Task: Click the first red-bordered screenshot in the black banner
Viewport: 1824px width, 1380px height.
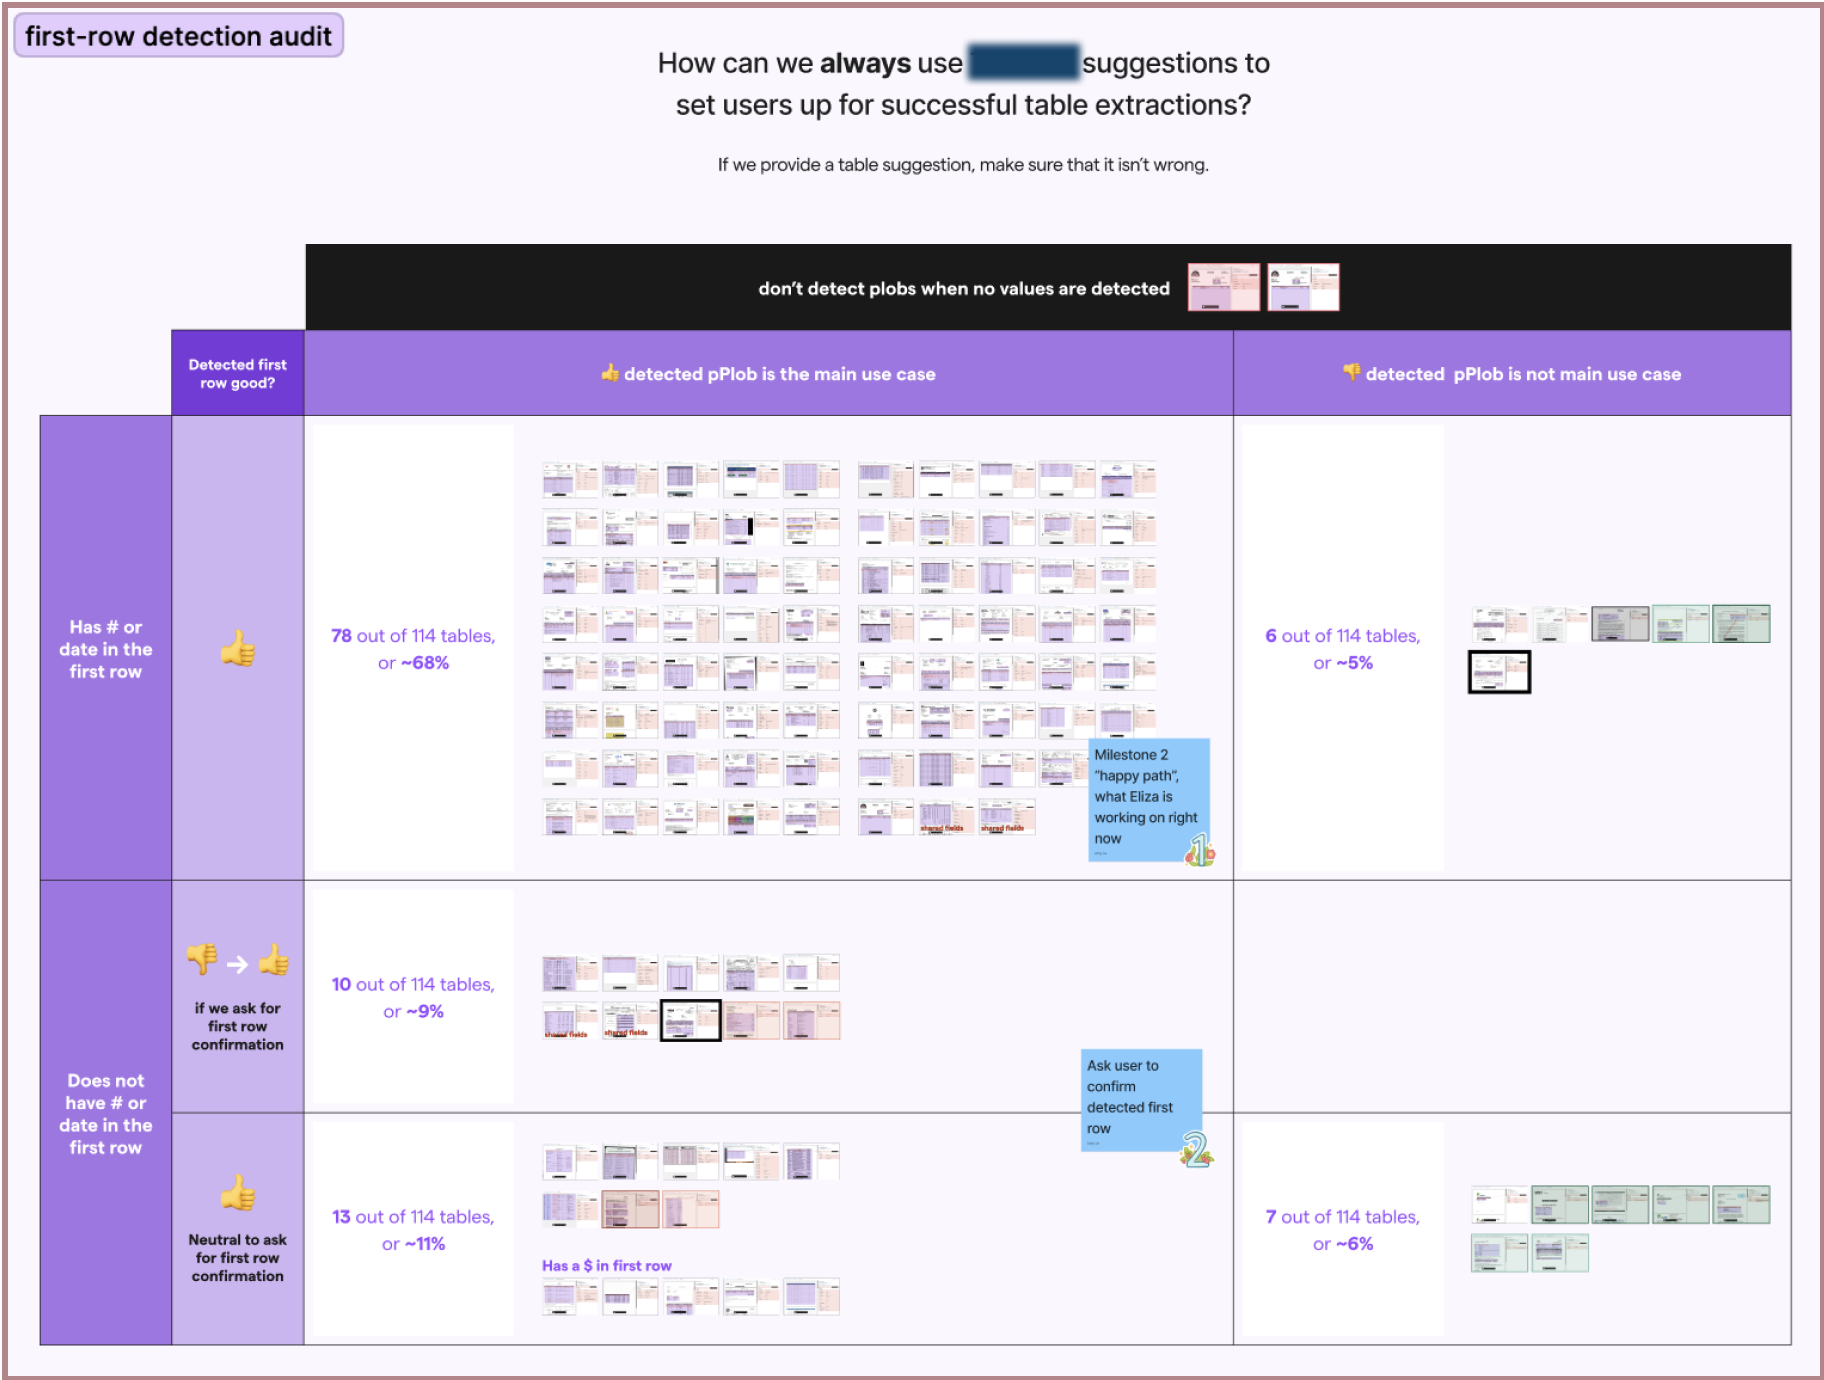Action: point(1224,287)
